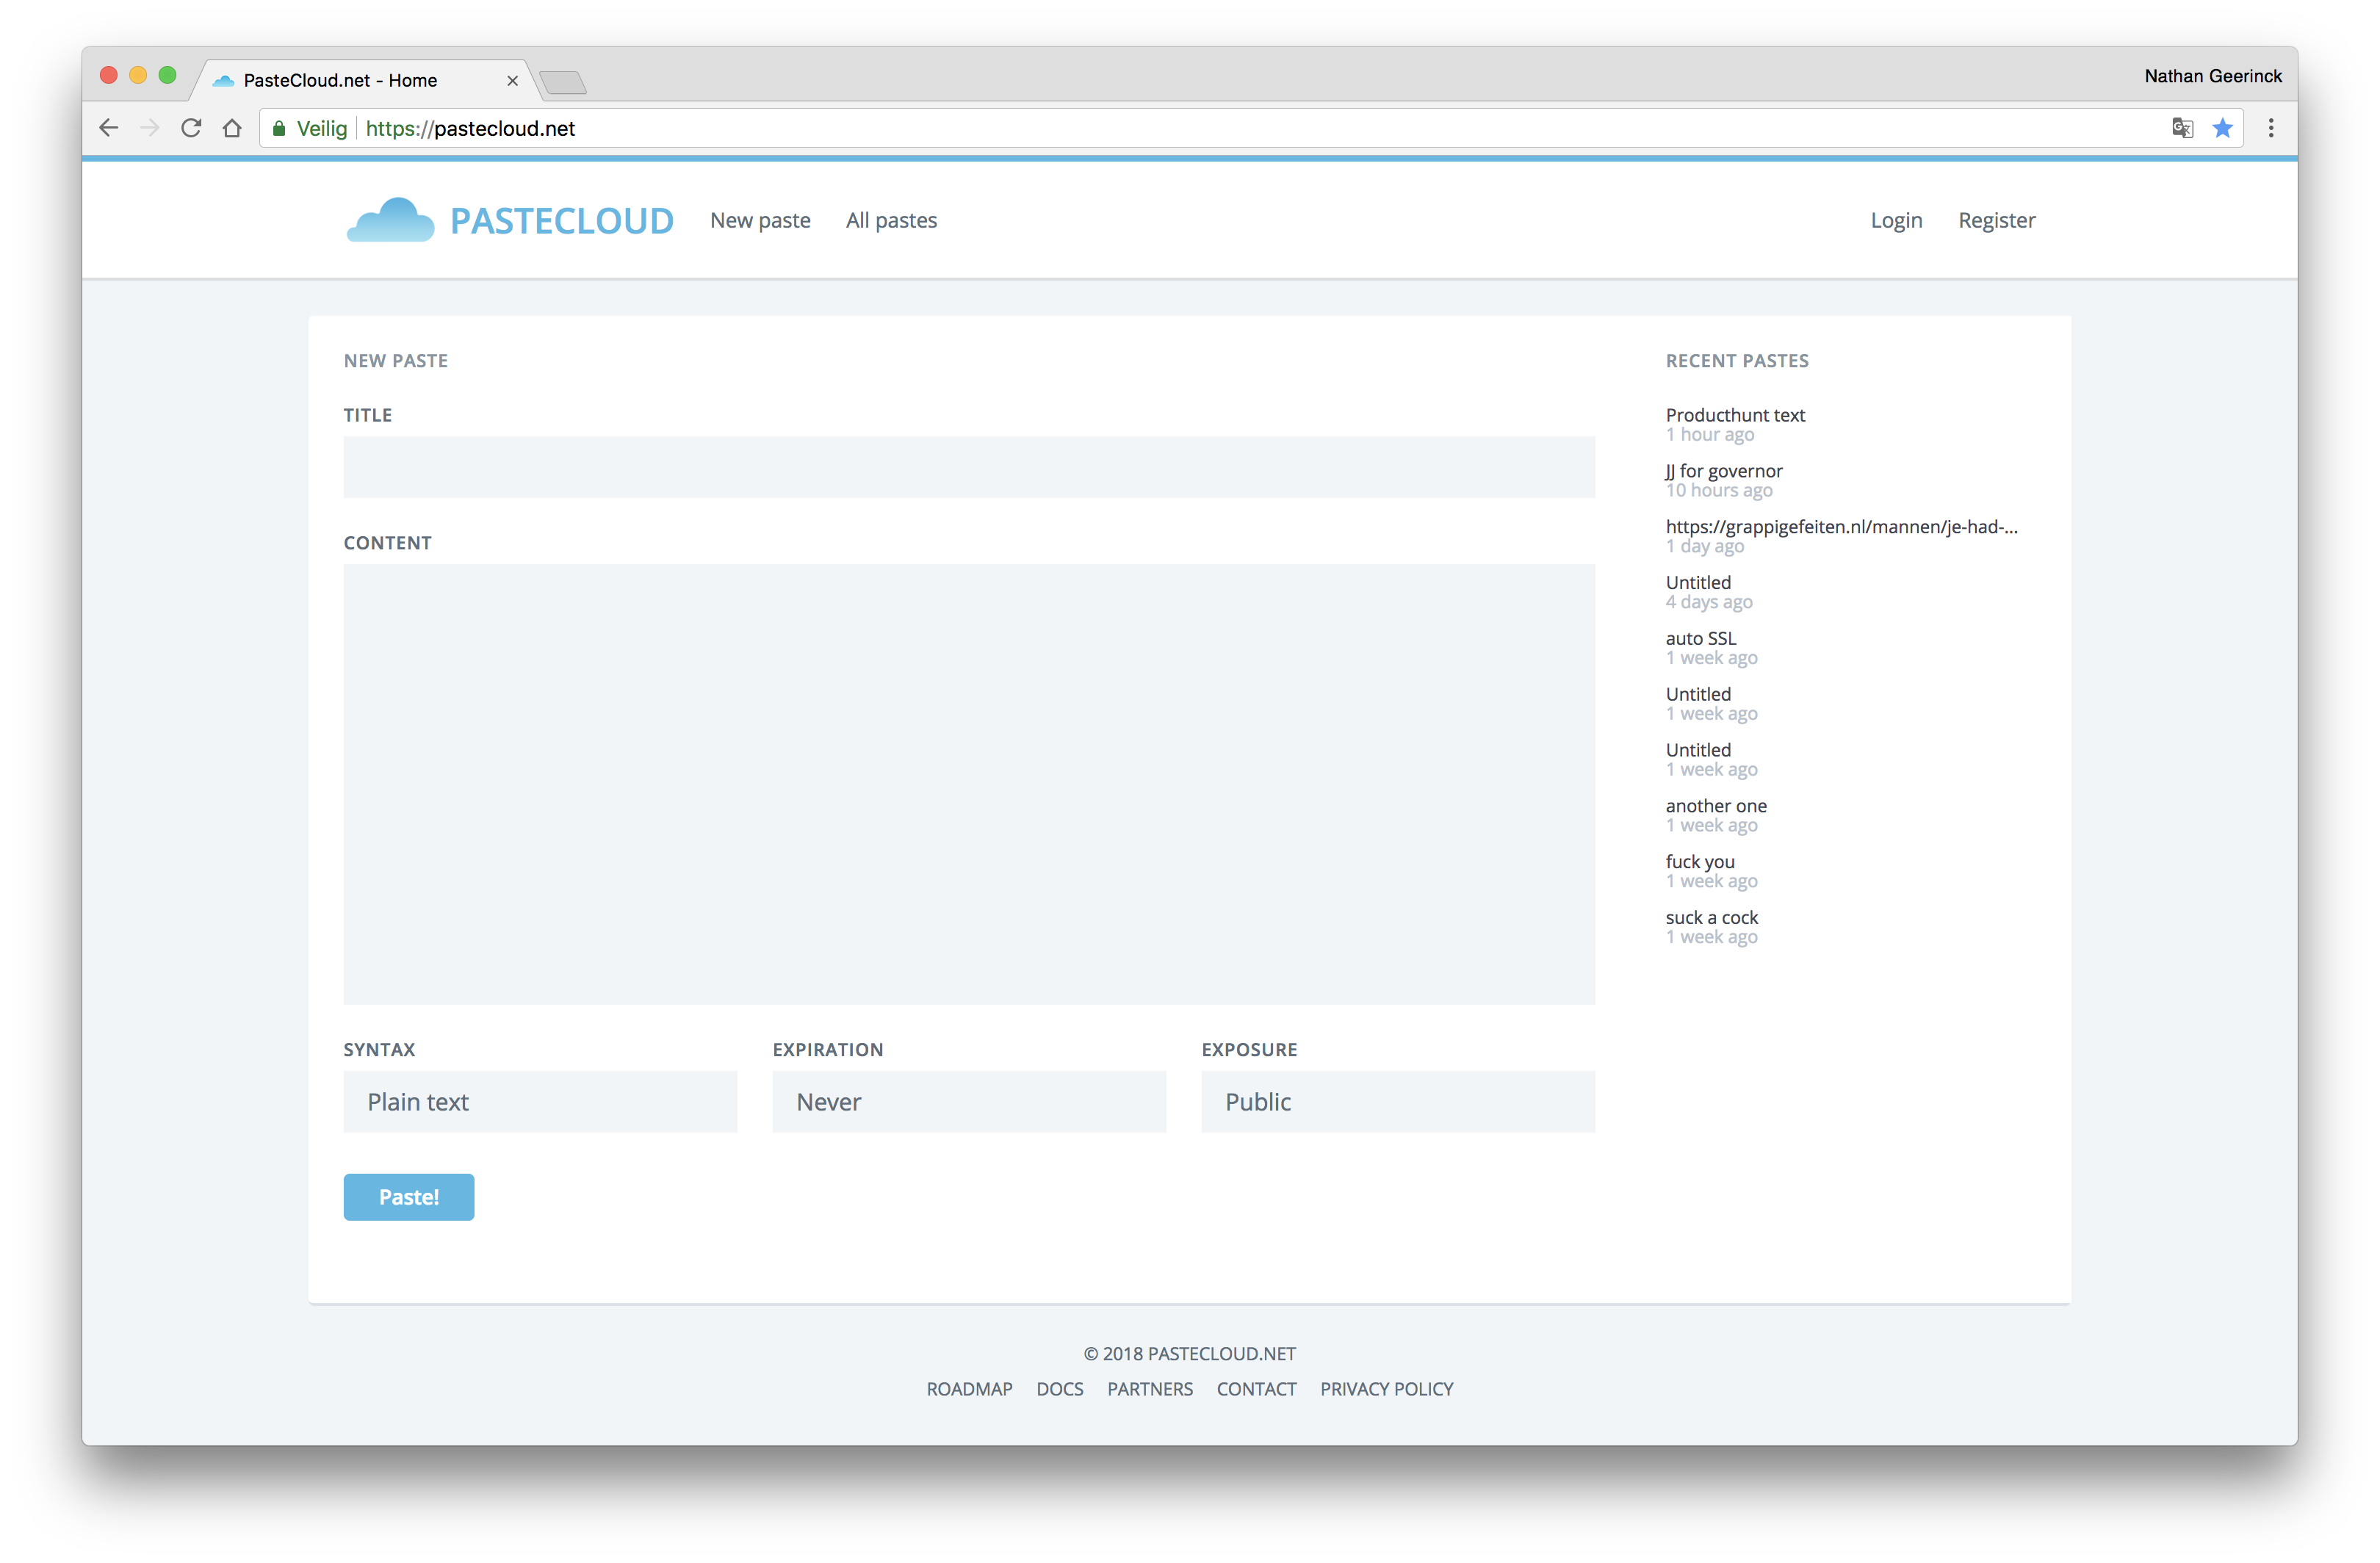This screenshot has width=2380, height=1563.
Task: Open the Privacy Policy footer link
Action: [x=1386, y=1389]
